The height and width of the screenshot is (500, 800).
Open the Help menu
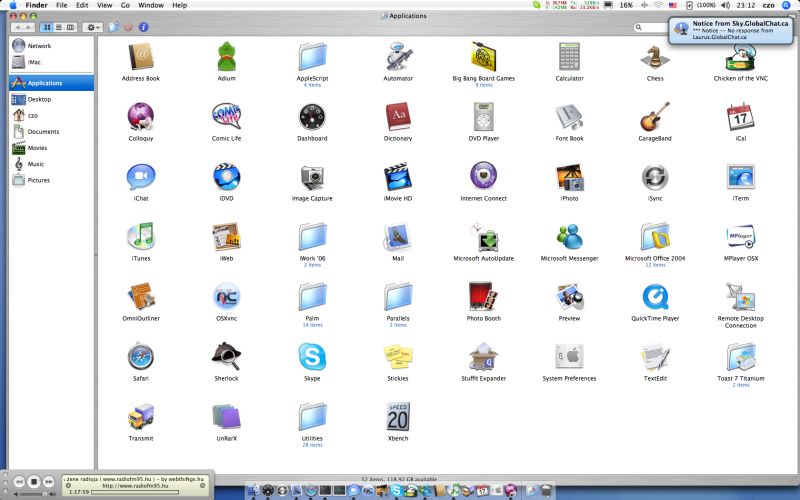coord(180,5)
